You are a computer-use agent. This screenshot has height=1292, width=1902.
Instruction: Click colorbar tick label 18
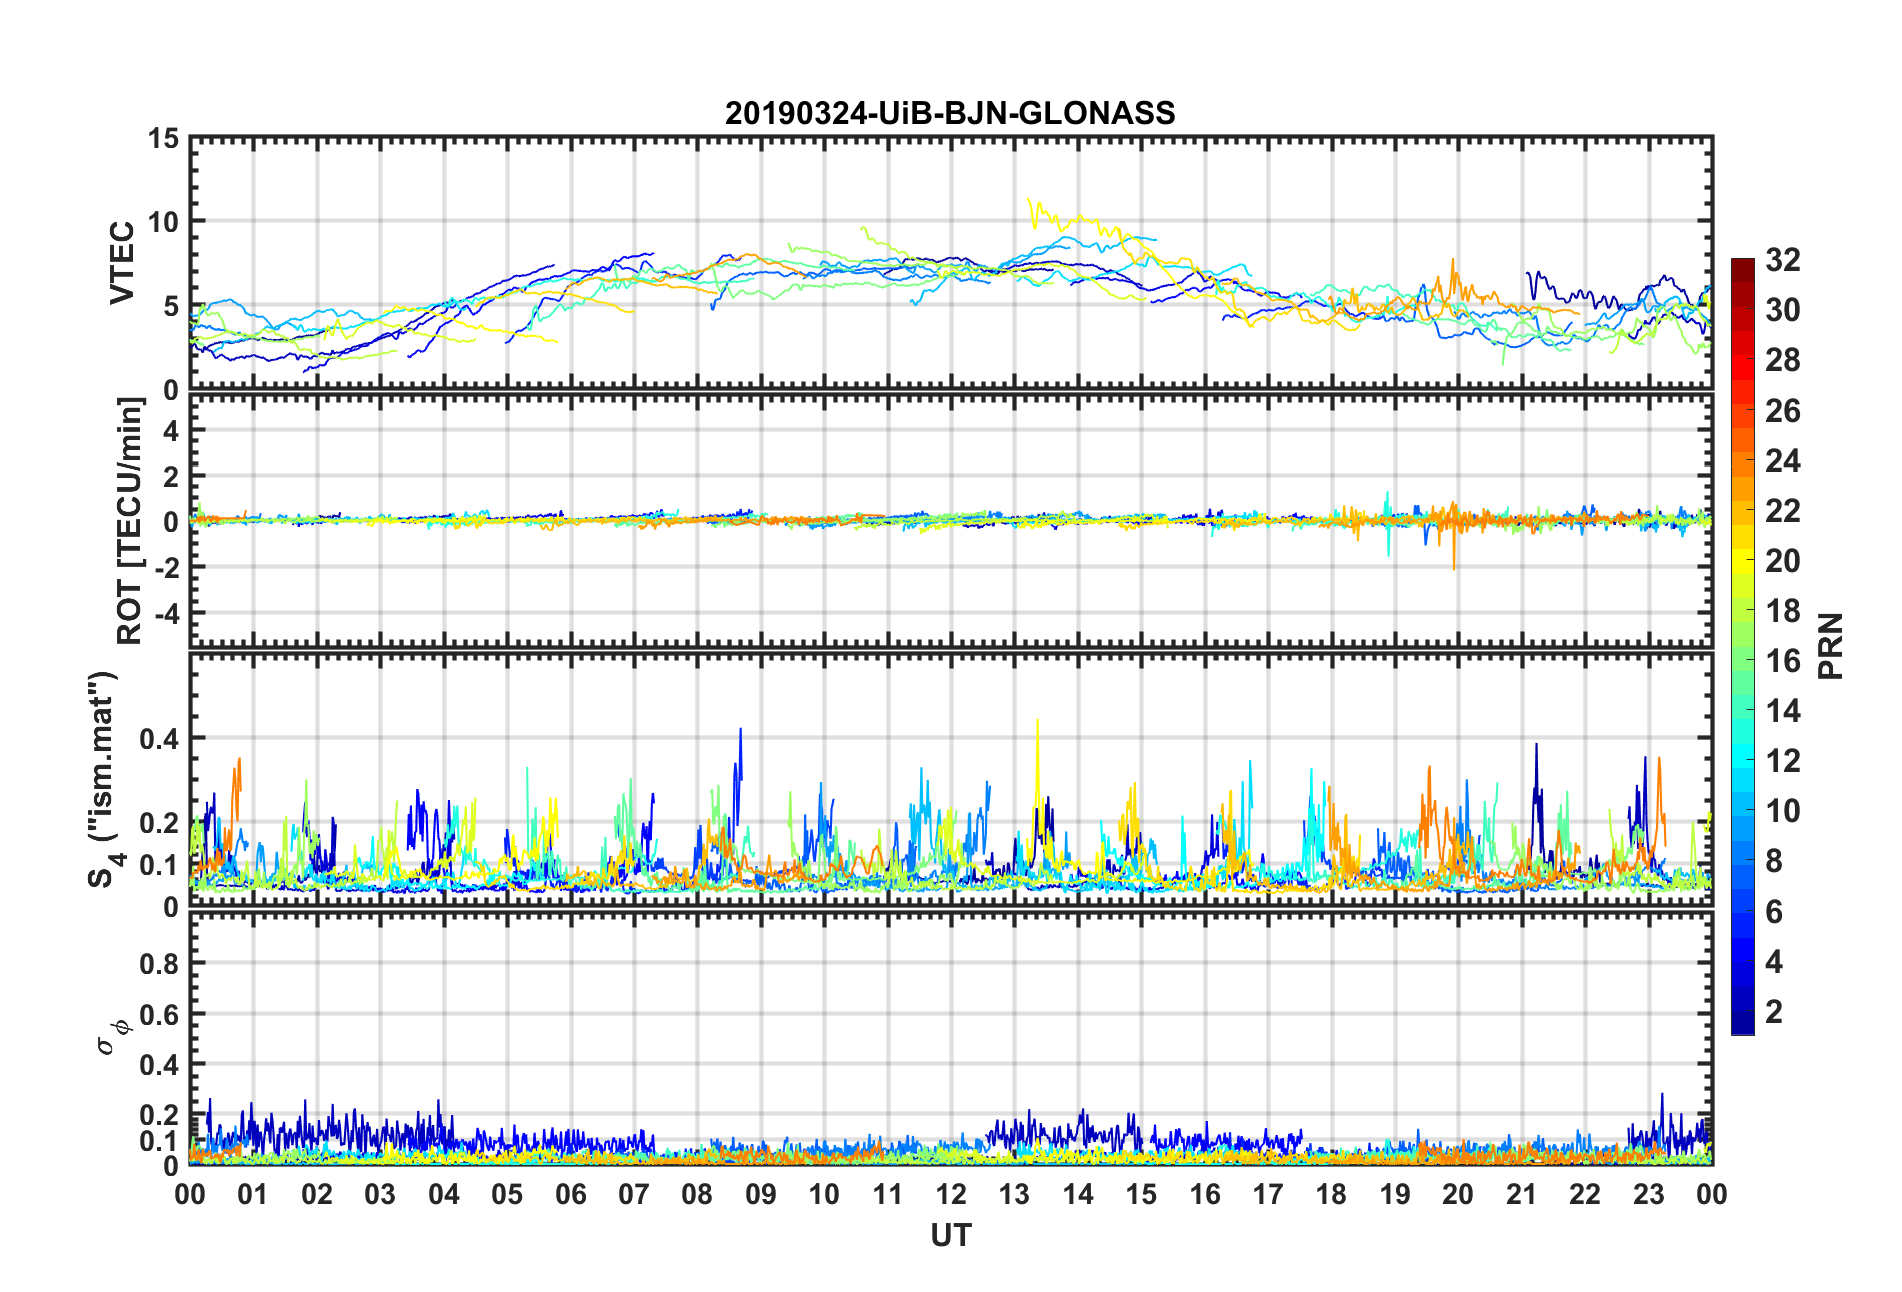[1783, 610]
